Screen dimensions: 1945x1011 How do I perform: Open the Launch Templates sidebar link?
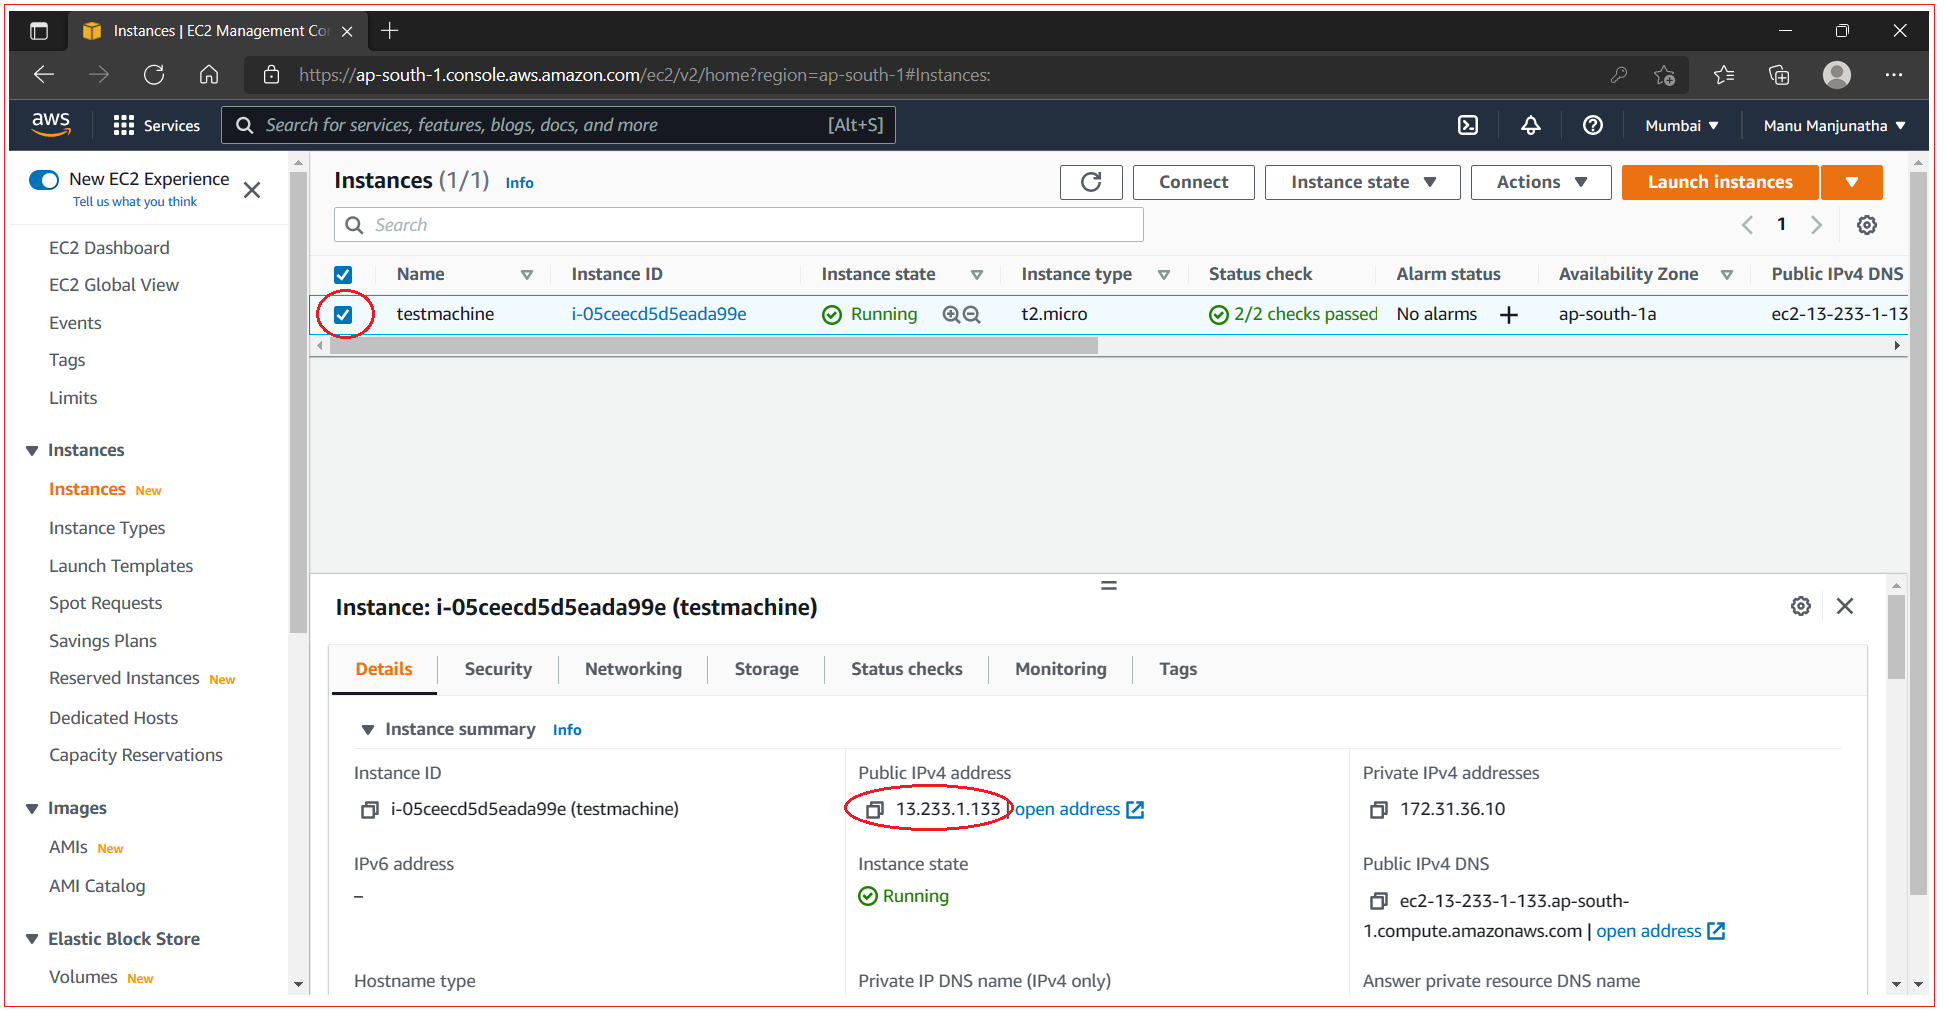tap(121, 566)
